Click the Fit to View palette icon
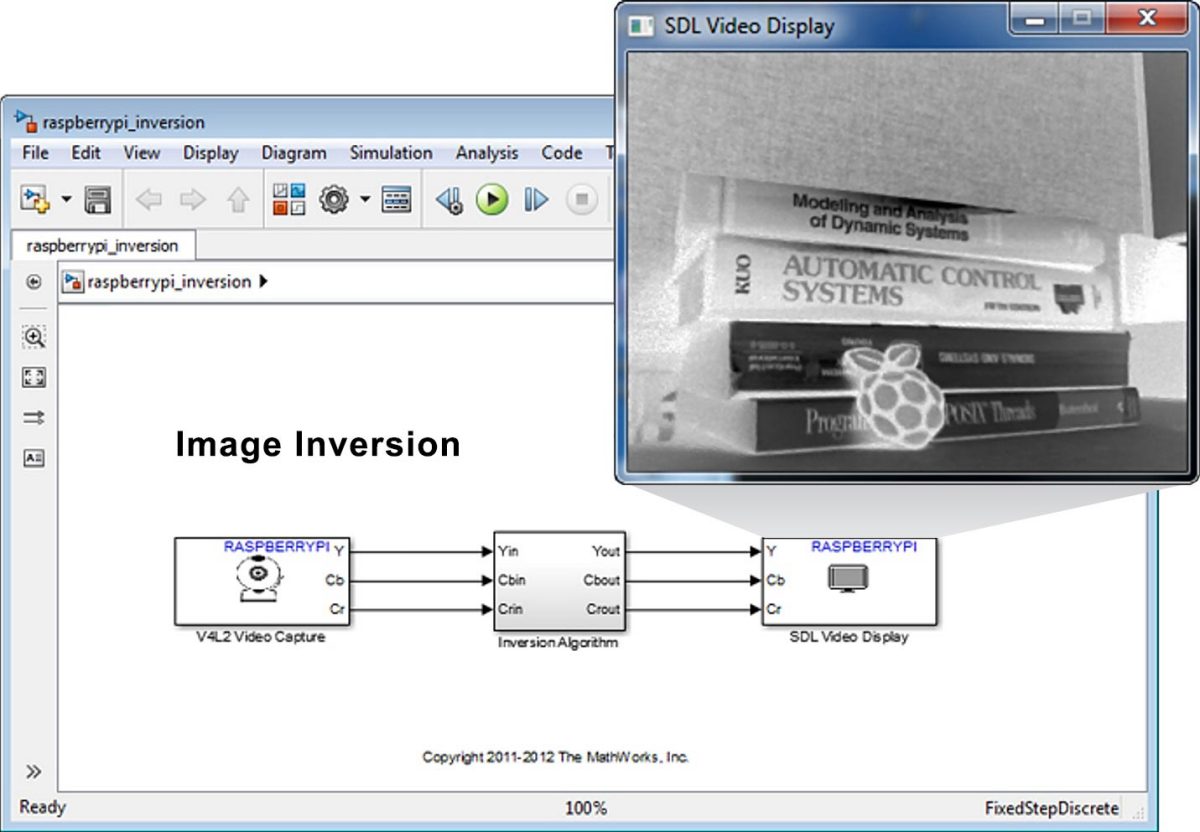 coord(34,378)
